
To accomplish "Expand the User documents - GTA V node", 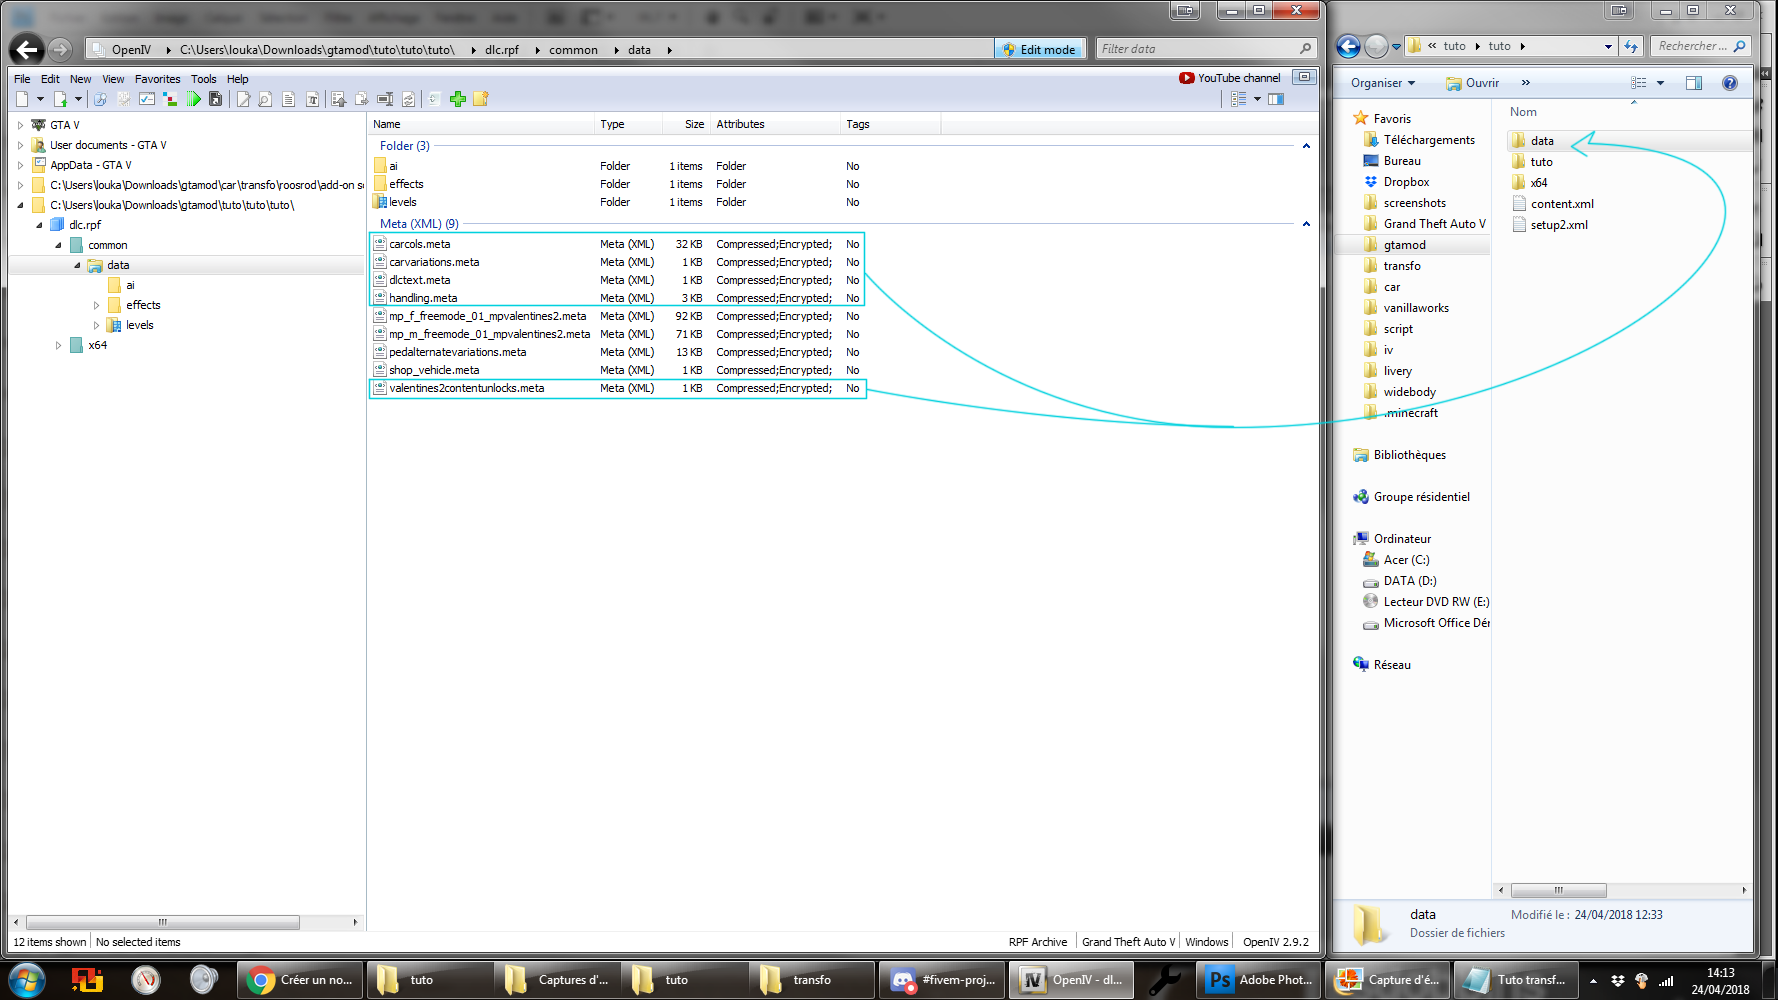I will pos(20,145).
